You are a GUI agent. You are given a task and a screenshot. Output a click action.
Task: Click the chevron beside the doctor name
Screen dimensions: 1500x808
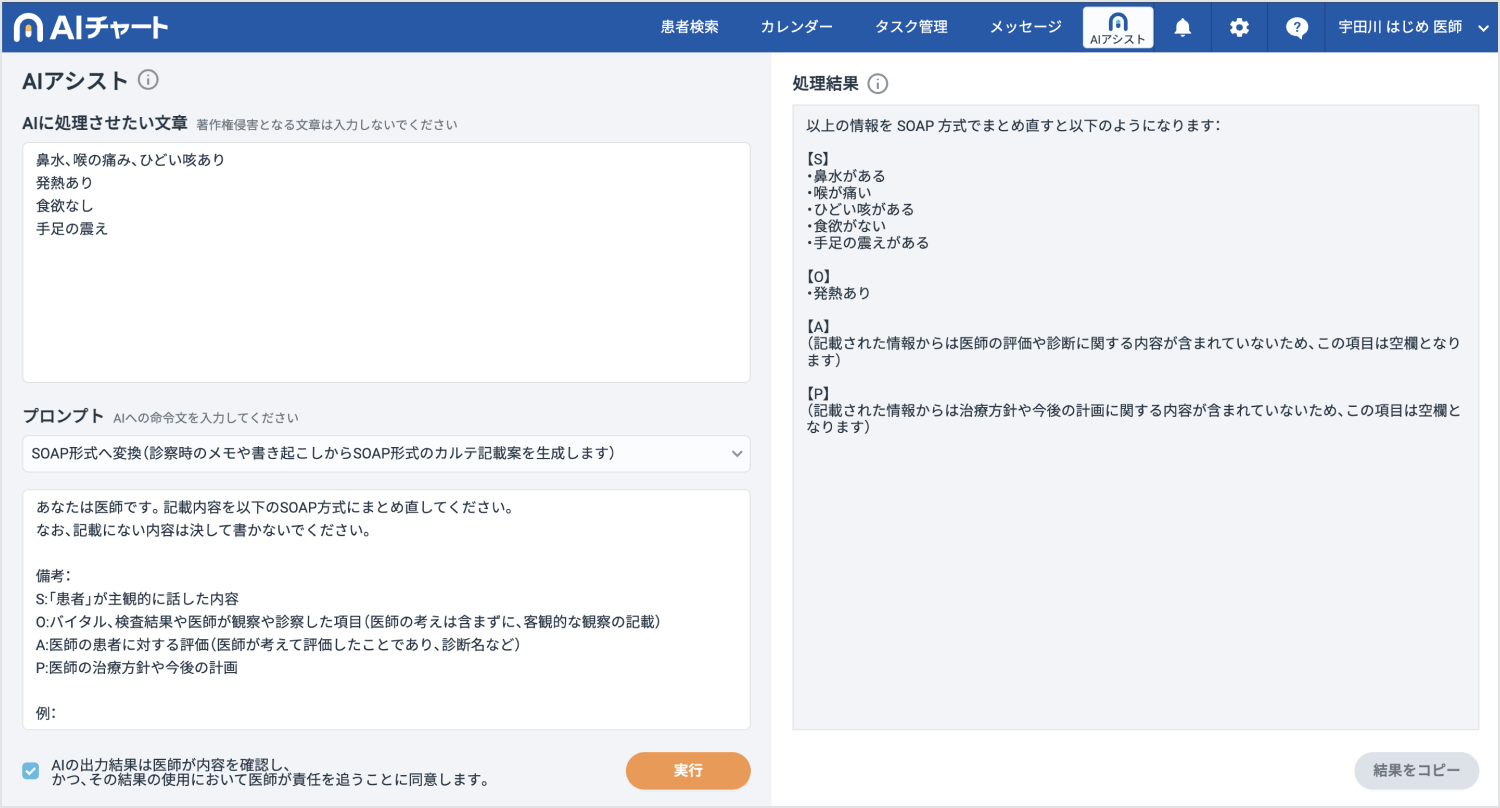(x=1483, y=28)
